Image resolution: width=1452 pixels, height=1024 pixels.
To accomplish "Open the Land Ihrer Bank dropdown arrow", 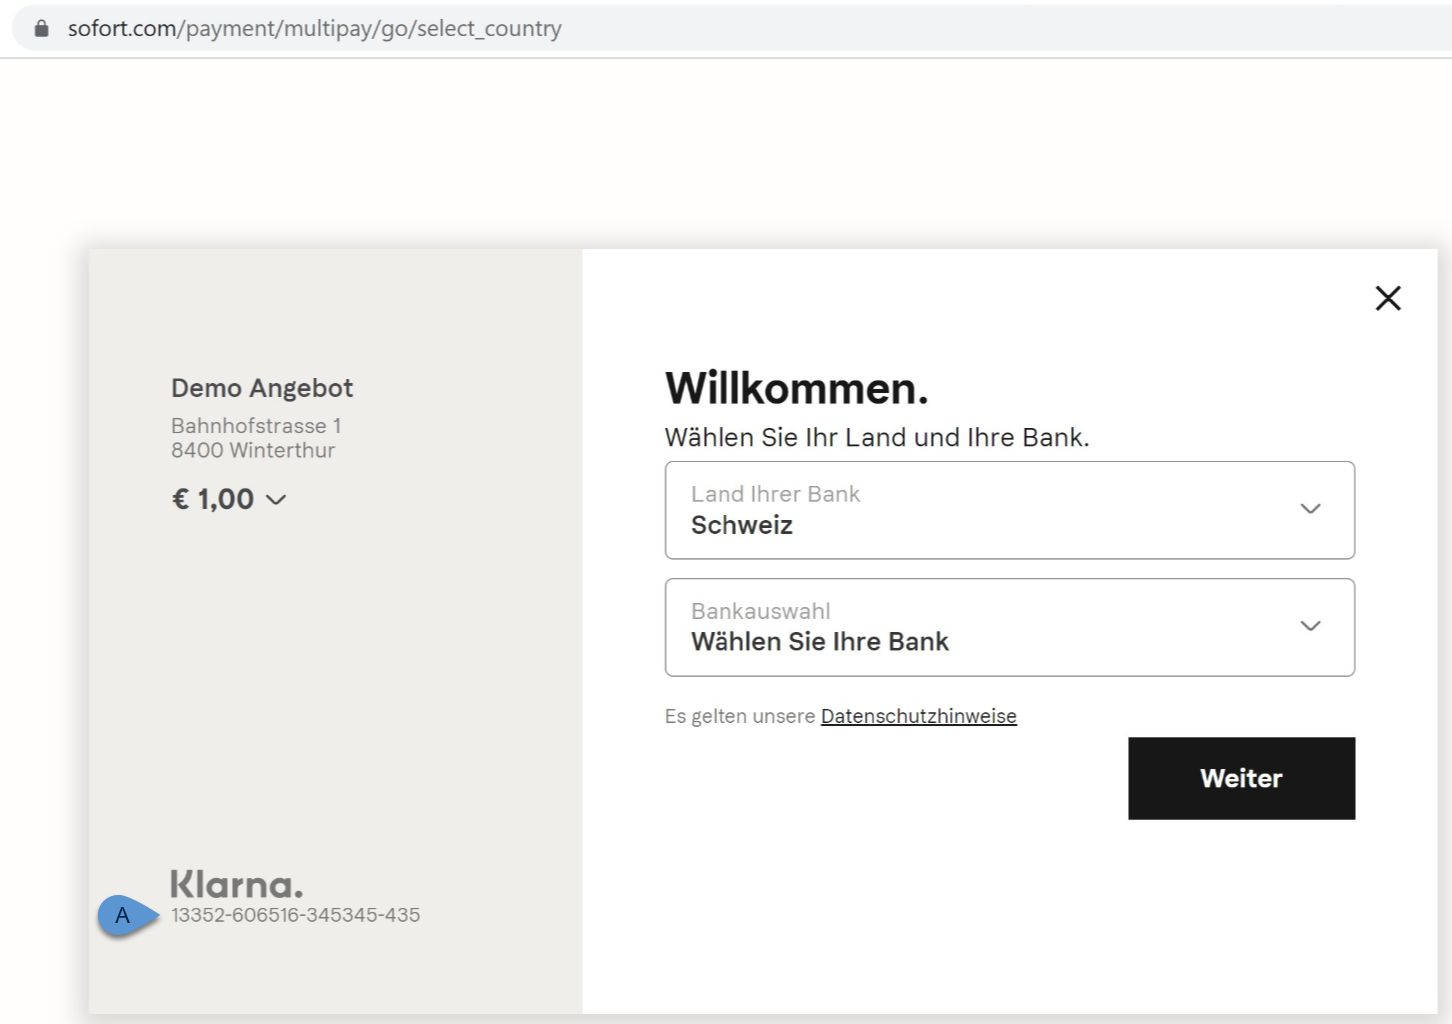I will click(1310, 509).
